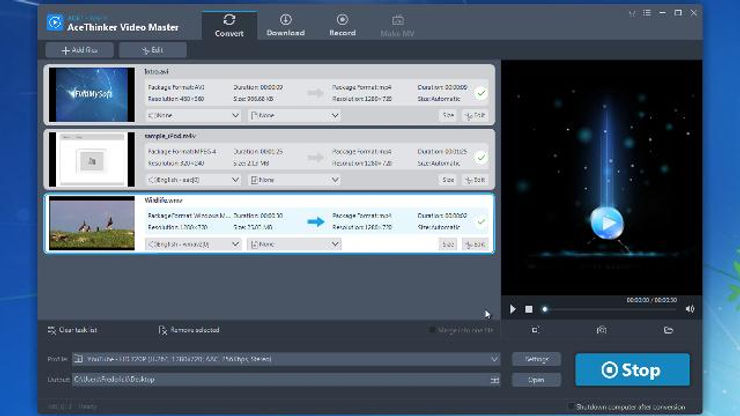Image resolution: width=740 pixels, height=416 pixels.
Task: Click the sample_iPod.m4v file name
Action: coord(170,136)
